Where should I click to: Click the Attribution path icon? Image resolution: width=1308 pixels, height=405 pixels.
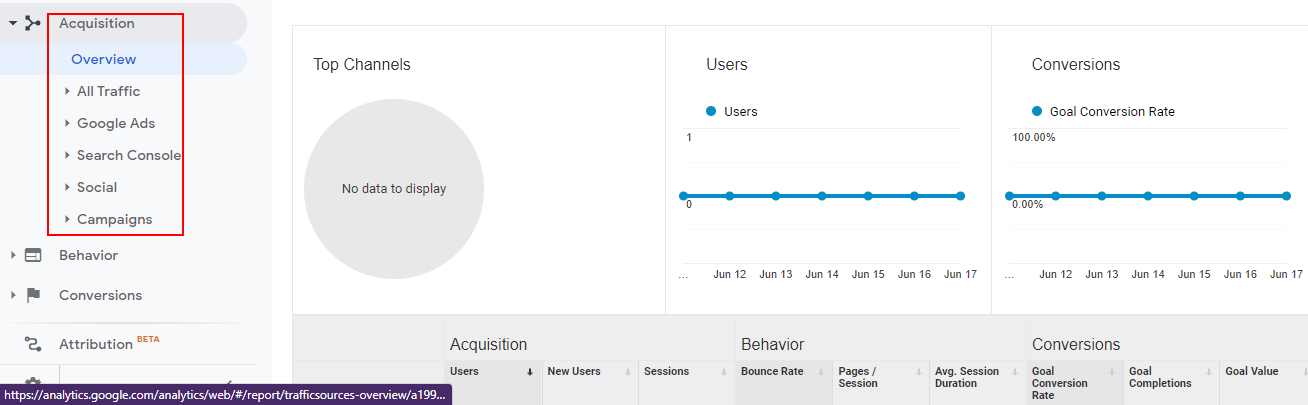(x=33, y=344)
